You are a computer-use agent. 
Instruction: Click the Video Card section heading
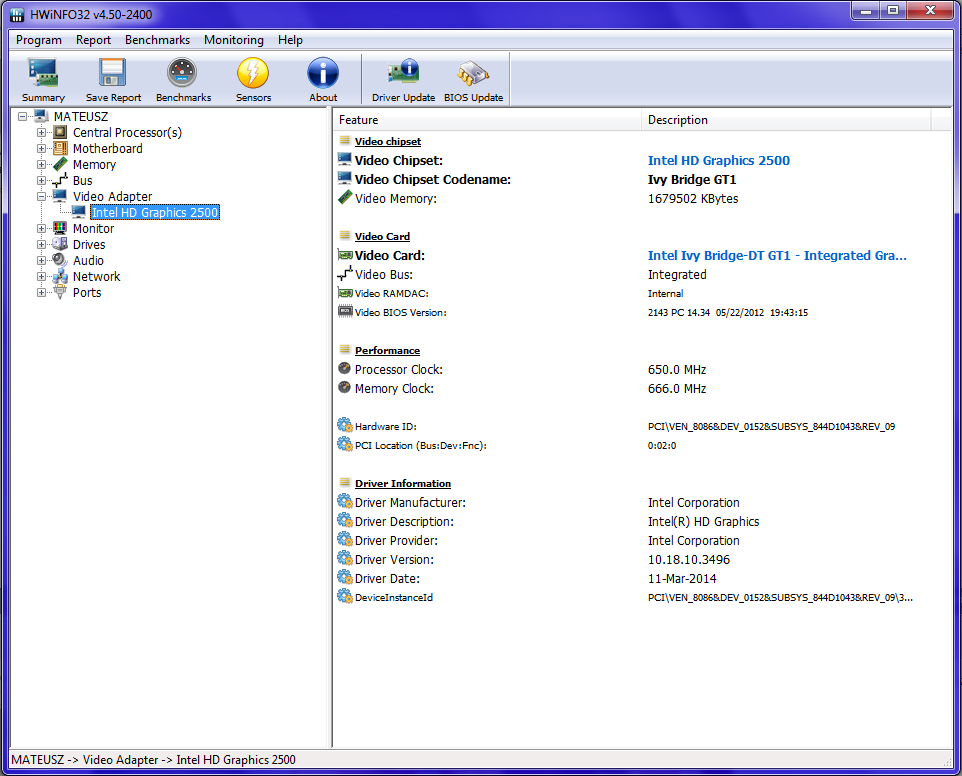(382, 236)
